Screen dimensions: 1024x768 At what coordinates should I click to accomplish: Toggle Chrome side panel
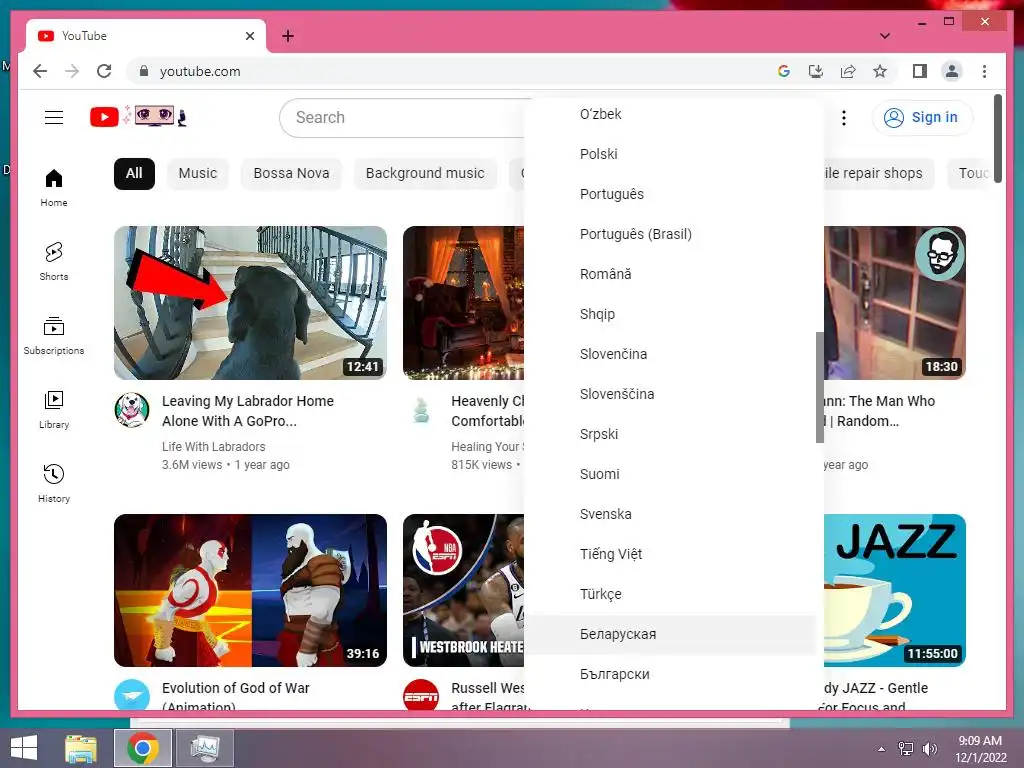pos(920,71)
